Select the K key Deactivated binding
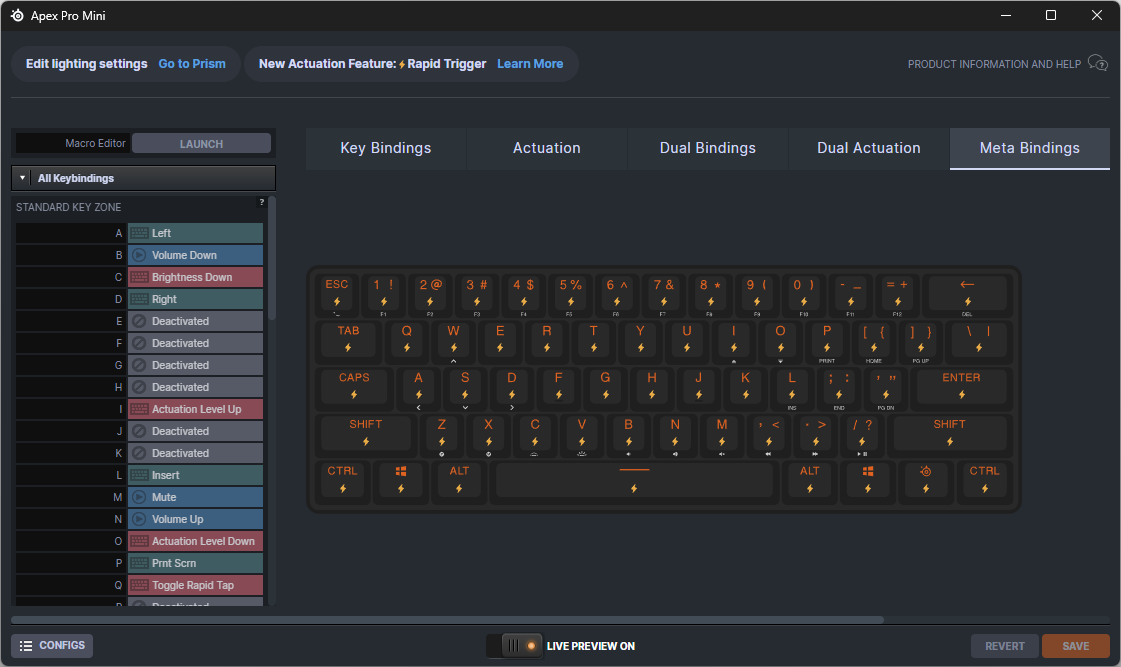The height and width of the screenshot is (667, 1121). 195,453
